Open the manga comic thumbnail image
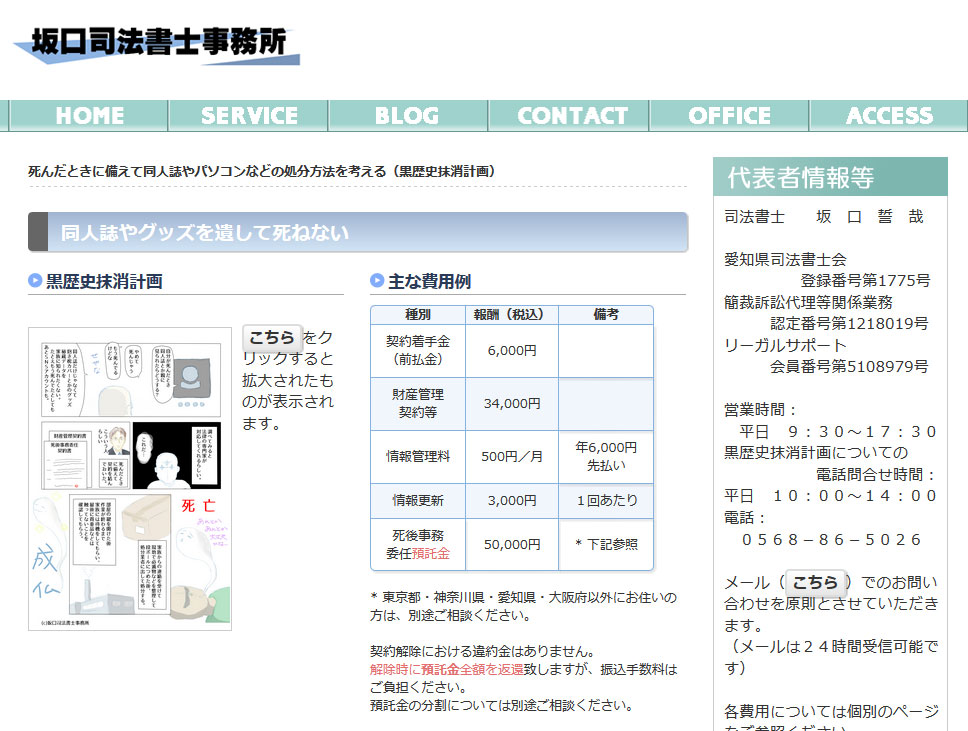The image size is (968, 731). [x=130, y=475]
